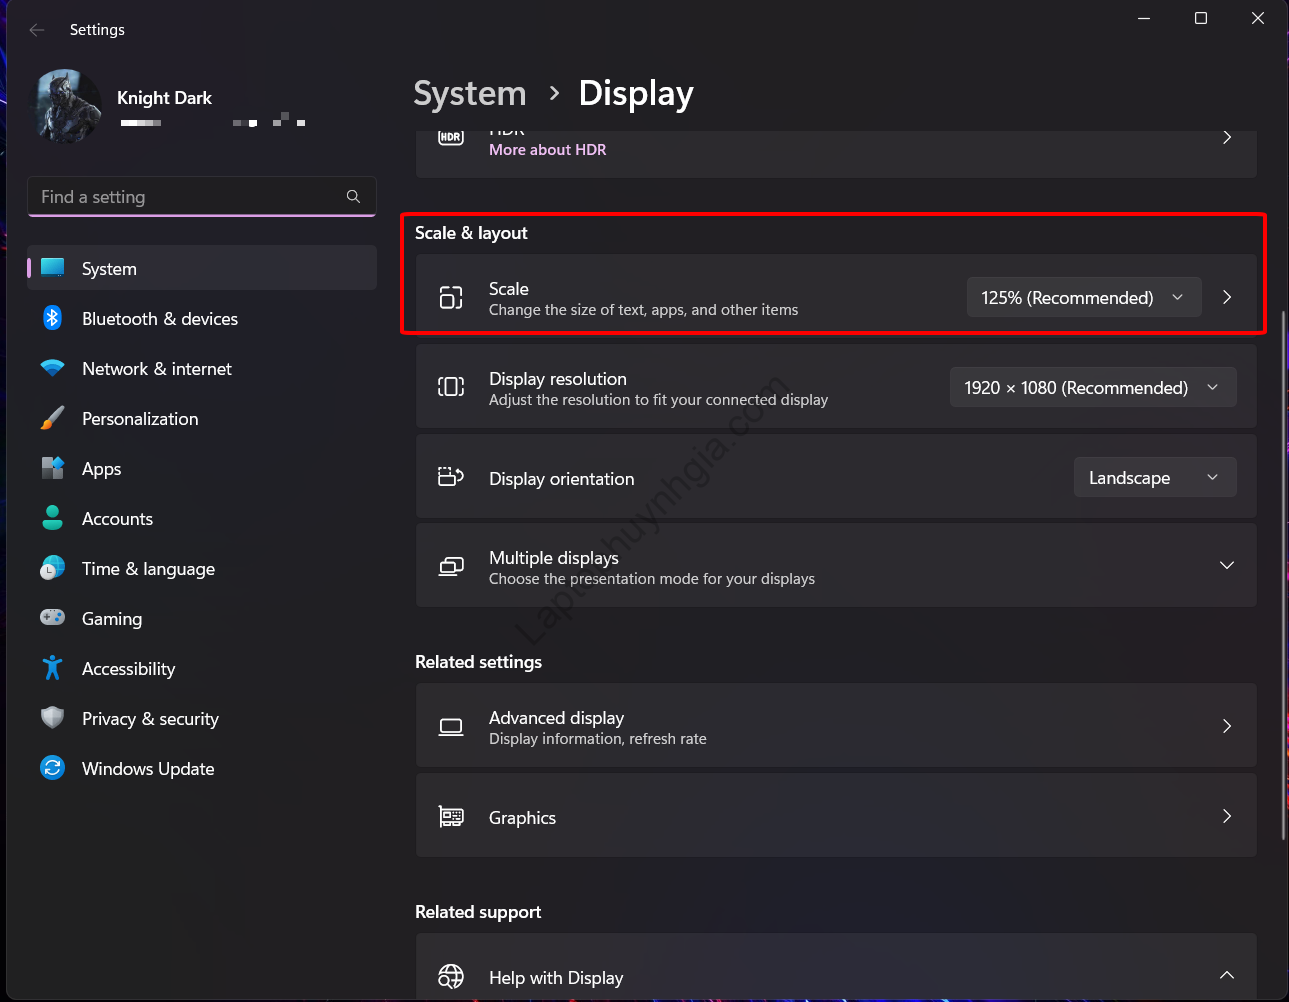The image size is (1289, 1002).
Task: Open Personalization settings
Action: pos(202,419)
